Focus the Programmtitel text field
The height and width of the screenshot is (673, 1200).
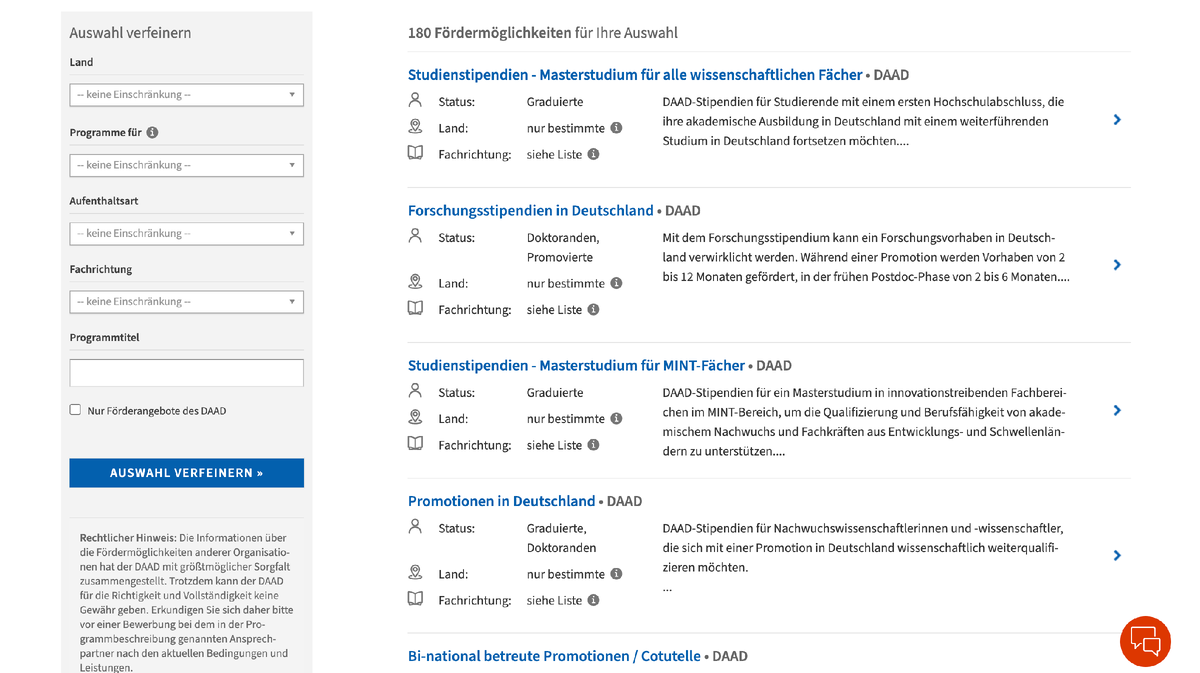[x=186, y=373]
